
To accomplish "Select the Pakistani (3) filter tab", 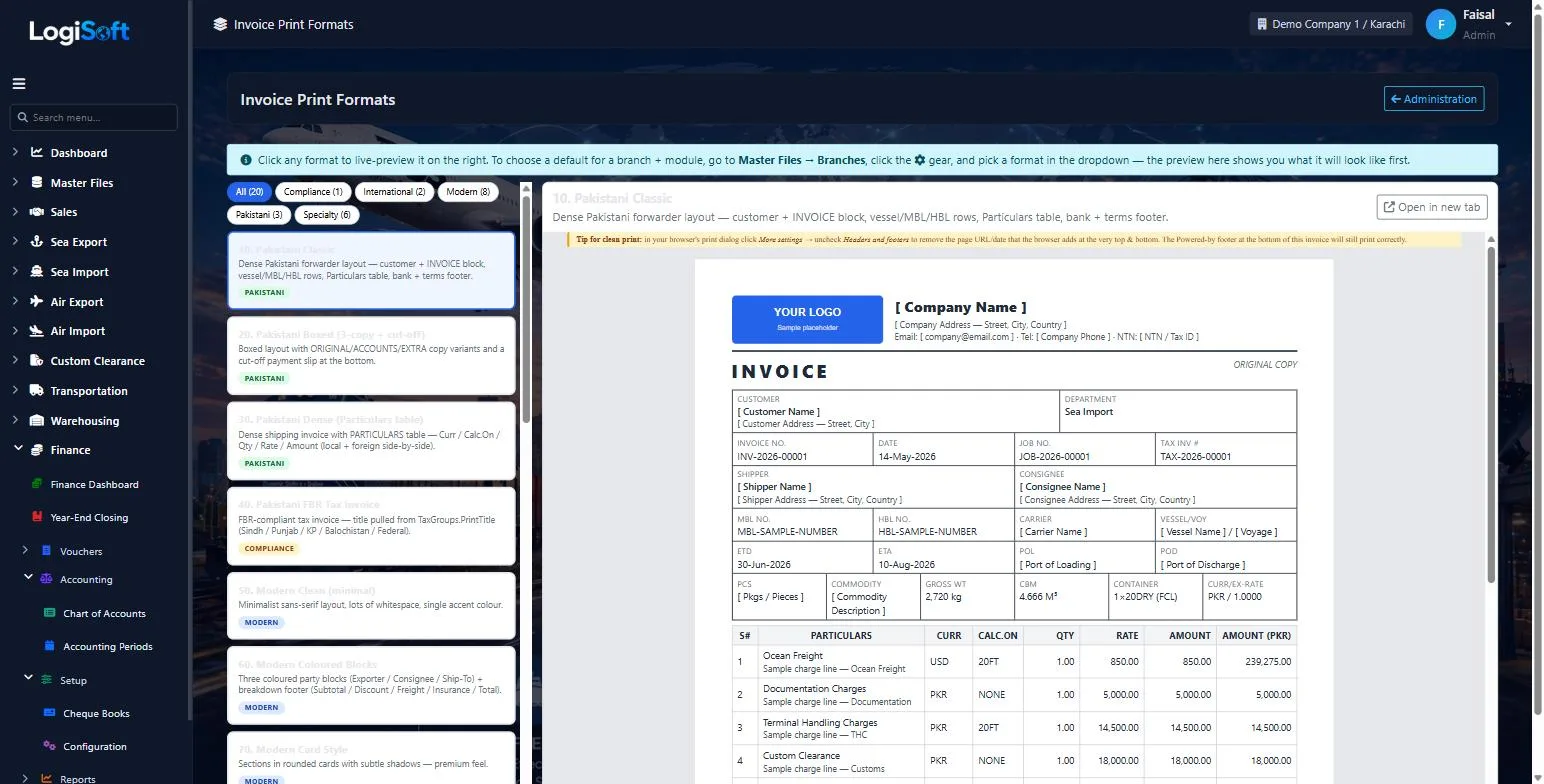I will (259, 215).
